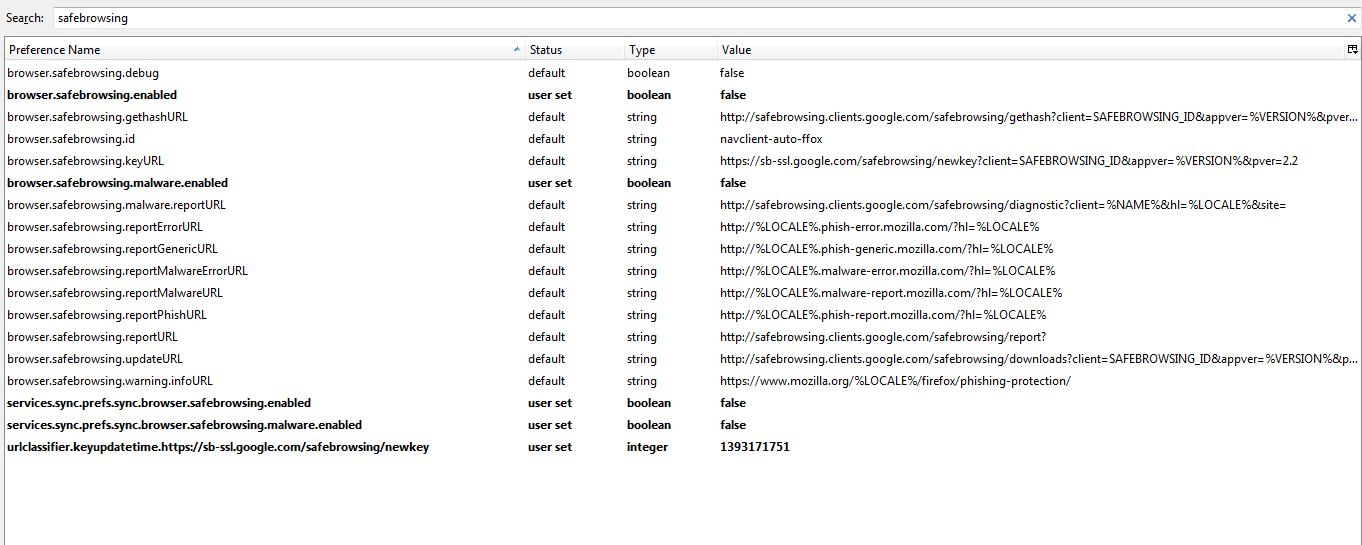1362x545 pixels.
Task: Select browser.safebrowsing.reportPhishURL preference
Action: point(107,315)
